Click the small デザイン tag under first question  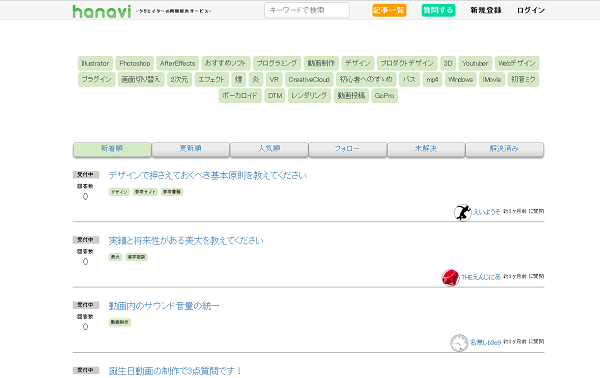[x=119, y=192]
